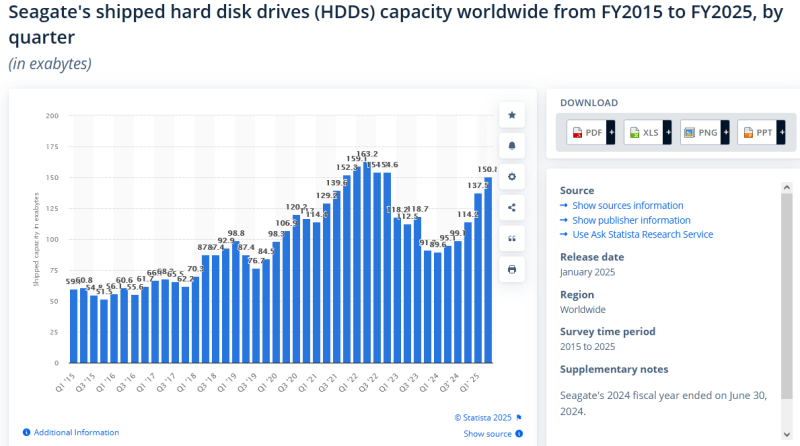Screen dimensions: 800x446
Task: Click the Statista 2025 copyright link
Action: (483, 417)
